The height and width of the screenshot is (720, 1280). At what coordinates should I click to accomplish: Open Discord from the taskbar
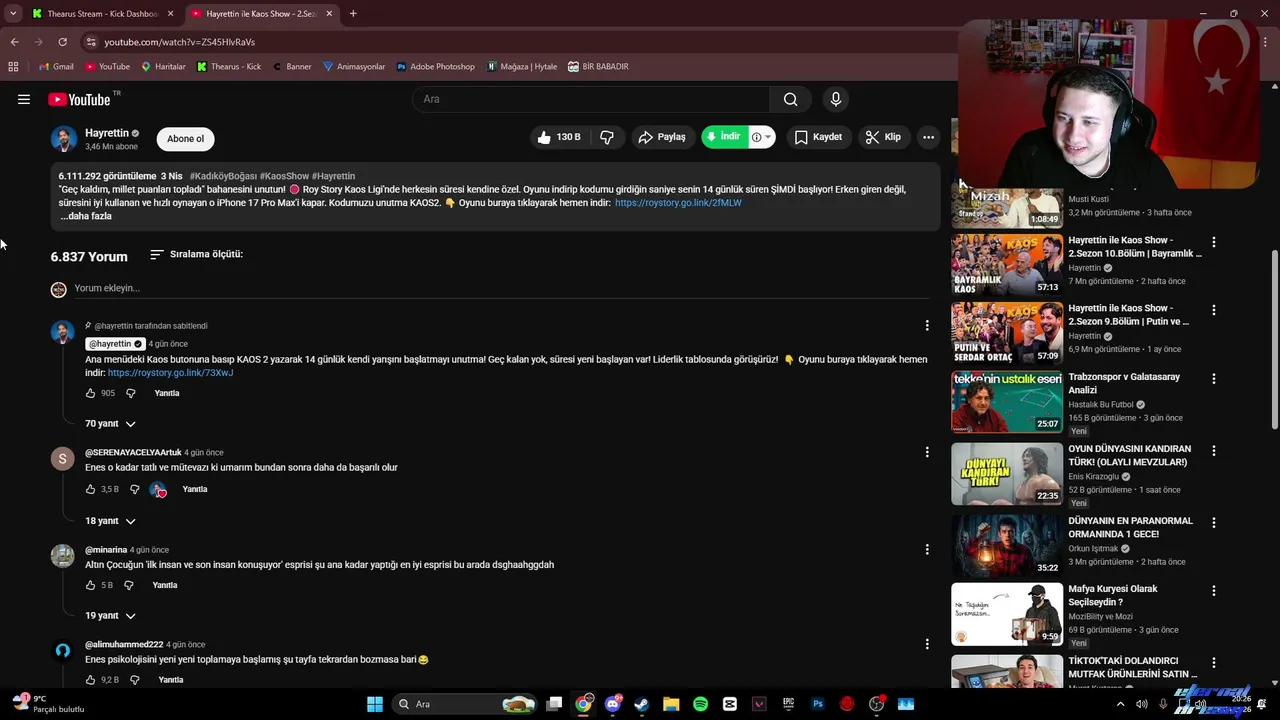click(x=613, y=704)
